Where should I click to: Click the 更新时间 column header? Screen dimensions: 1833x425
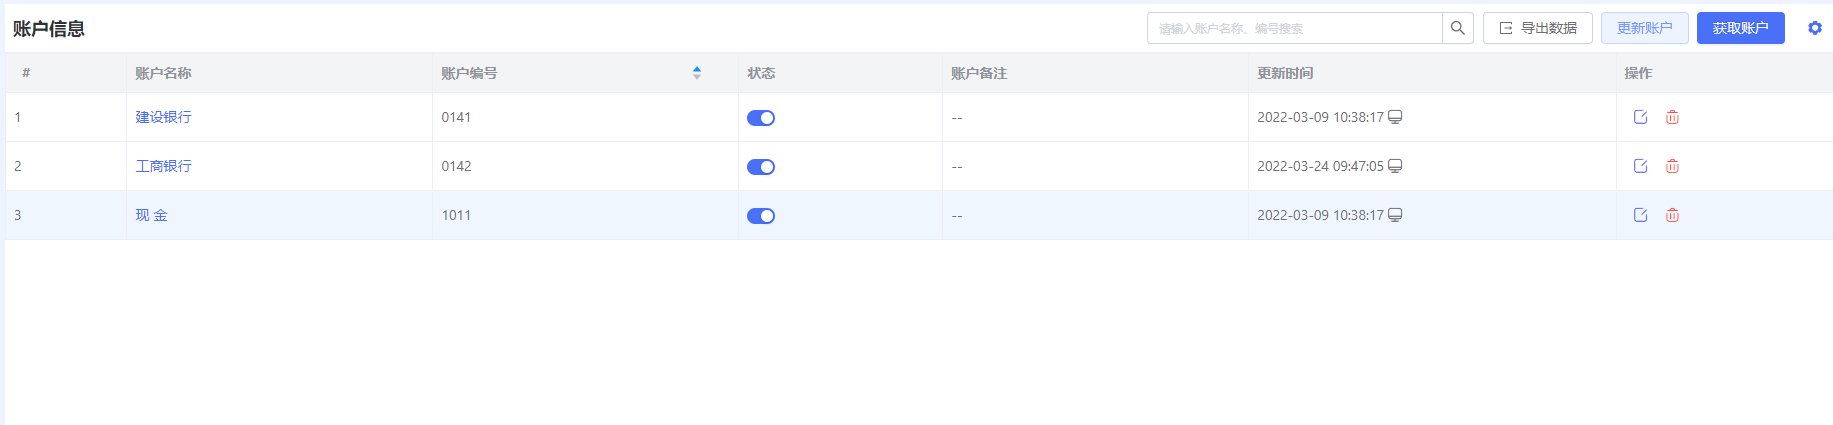point(1285,73)
